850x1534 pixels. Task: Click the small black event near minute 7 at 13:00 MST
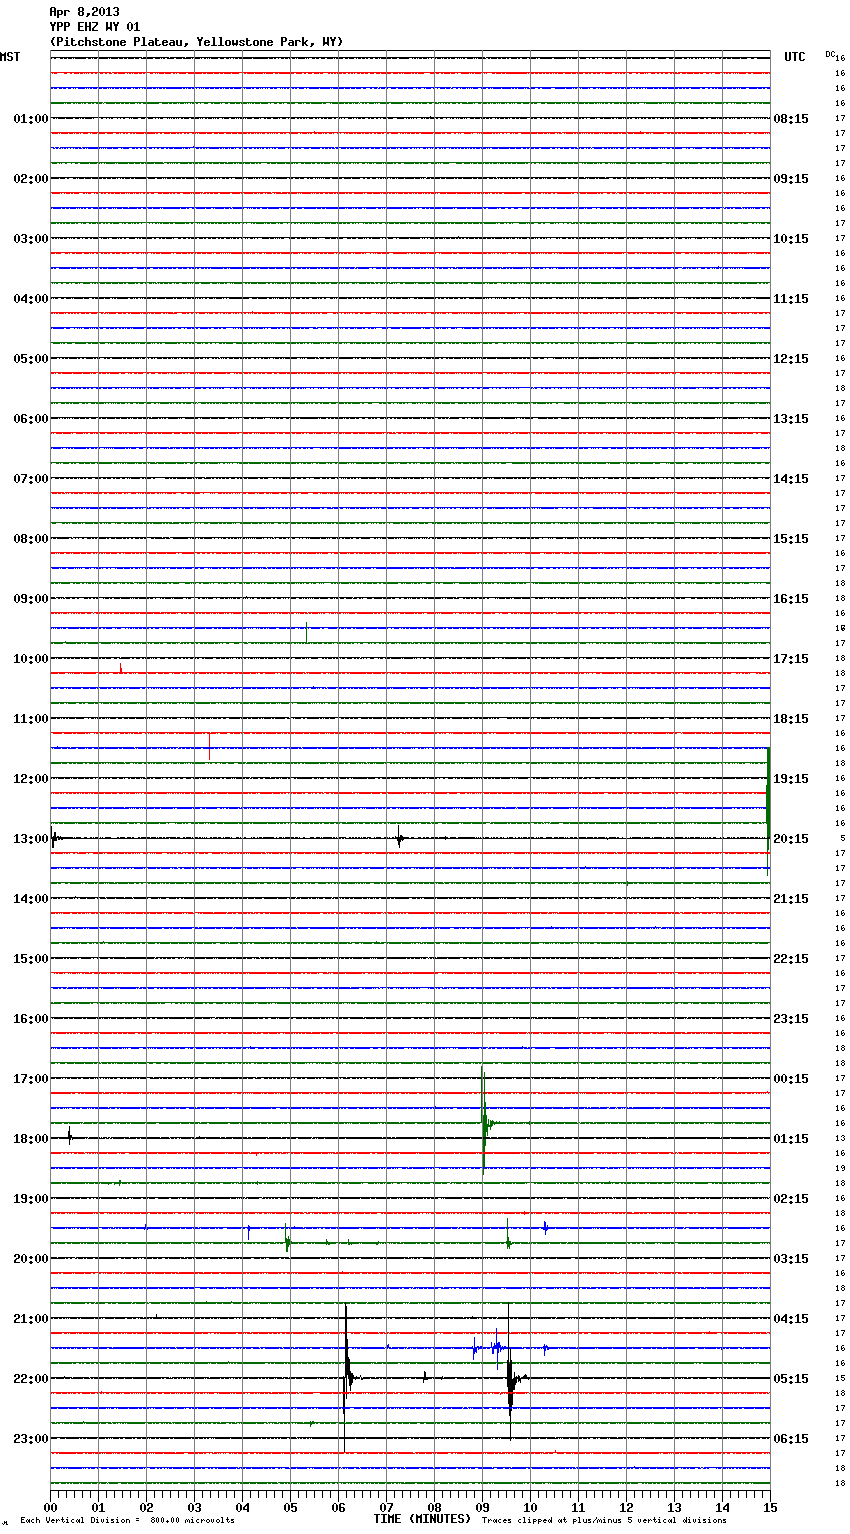click(x=399, y=839)
